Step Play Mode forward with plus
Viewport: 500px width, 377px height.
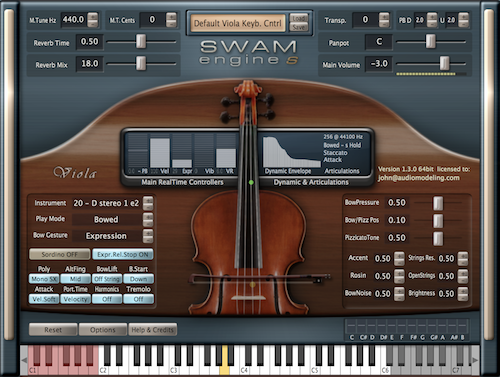(x=148, y=216)
